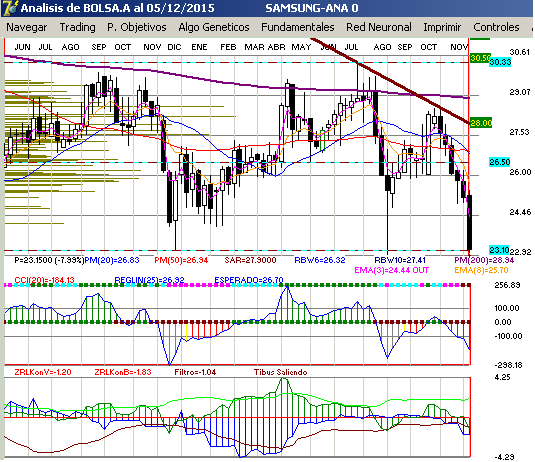
Task: Click the -298.18 CCI axis value
Action: (x=508, y=365)
